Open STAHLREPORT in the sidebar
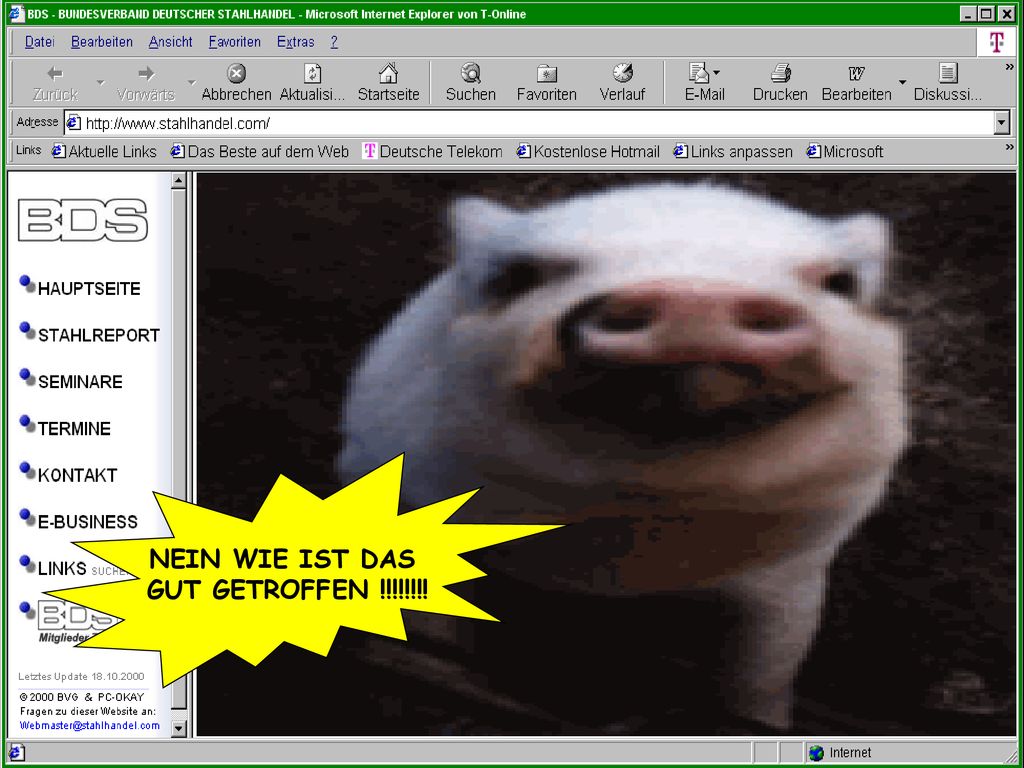The width and height of the screenshot is (1024, 768). (x=99, y=335)
